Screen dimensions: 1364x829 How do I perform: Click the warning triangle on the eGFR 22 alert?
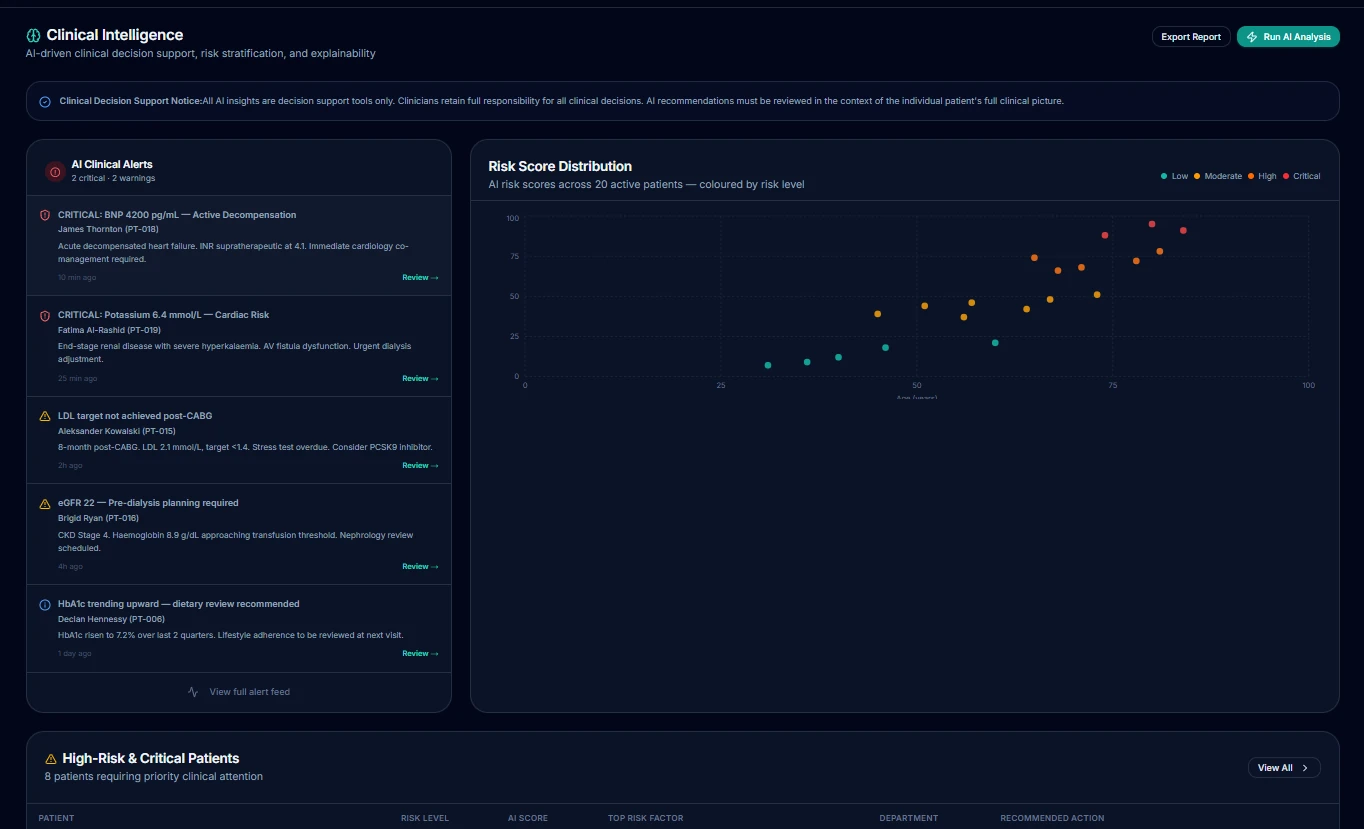45,504
